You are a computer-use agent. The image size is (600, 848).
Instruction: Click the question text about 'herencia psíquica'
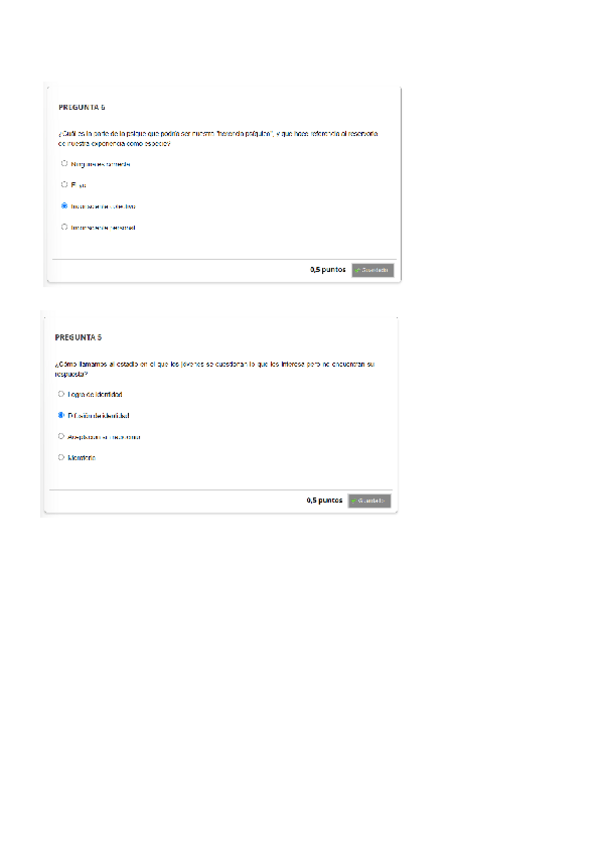(218, 138)
